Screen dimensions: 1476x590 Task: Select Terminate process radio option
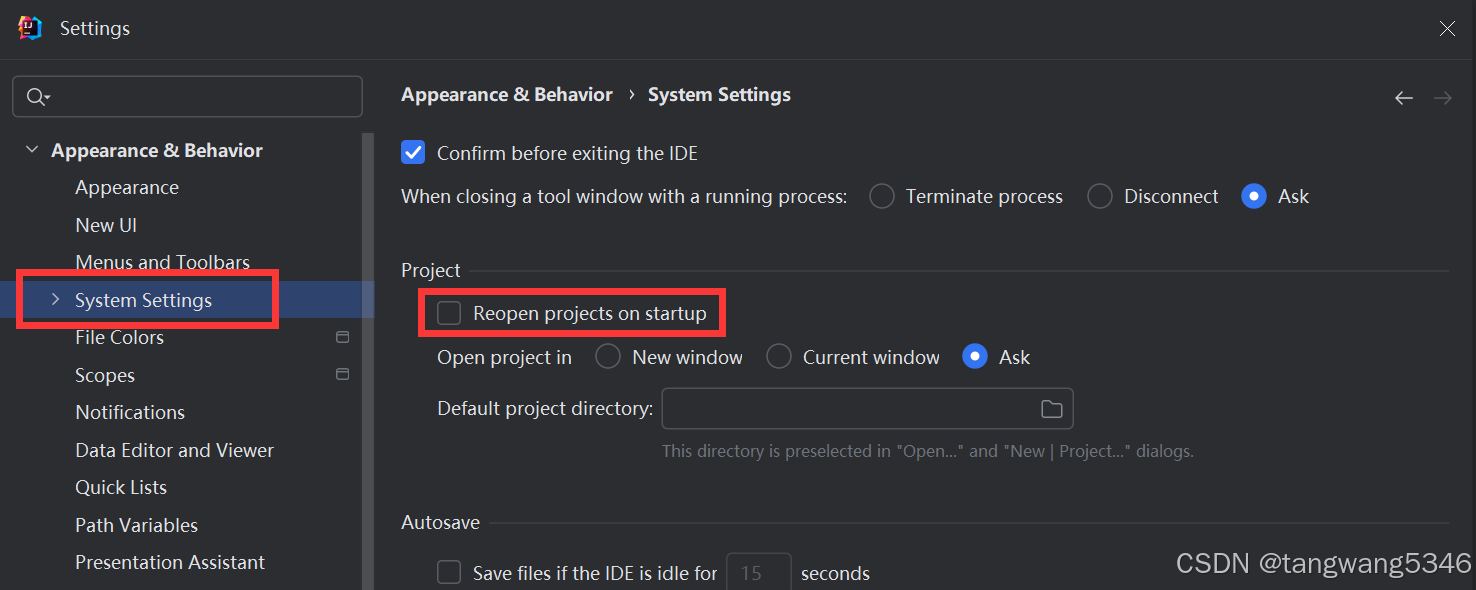tap(882, 197)
